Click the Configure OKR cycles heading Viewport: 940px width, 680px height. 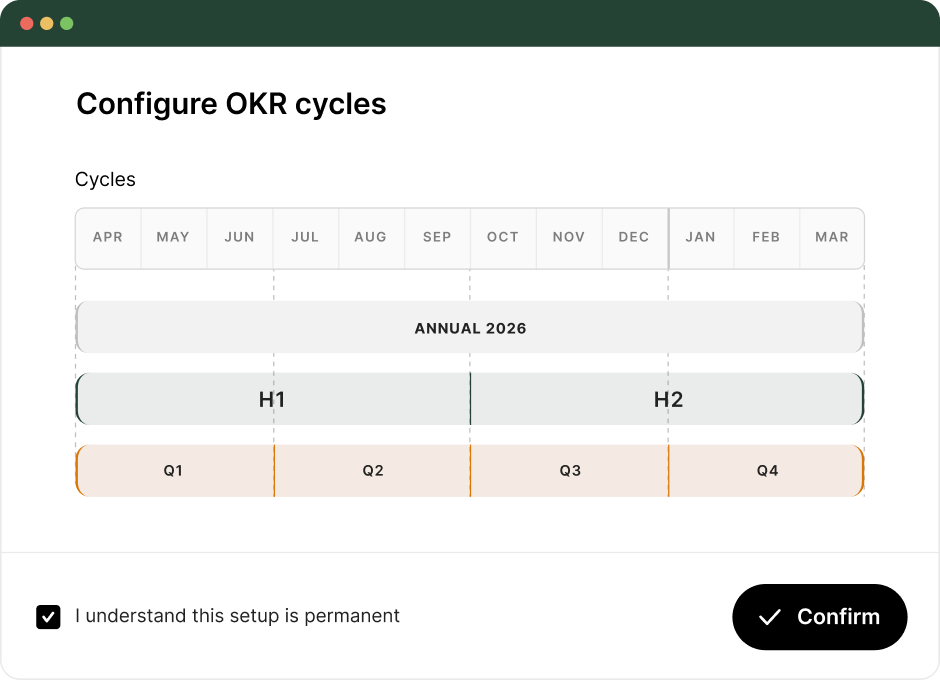pos(231,104)
